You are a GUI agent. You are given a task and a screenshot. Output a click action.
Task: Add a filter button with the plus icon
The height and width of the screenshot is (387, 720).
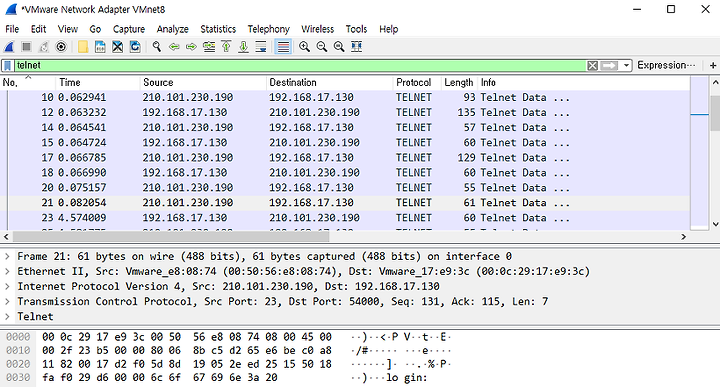pos(713,66)
